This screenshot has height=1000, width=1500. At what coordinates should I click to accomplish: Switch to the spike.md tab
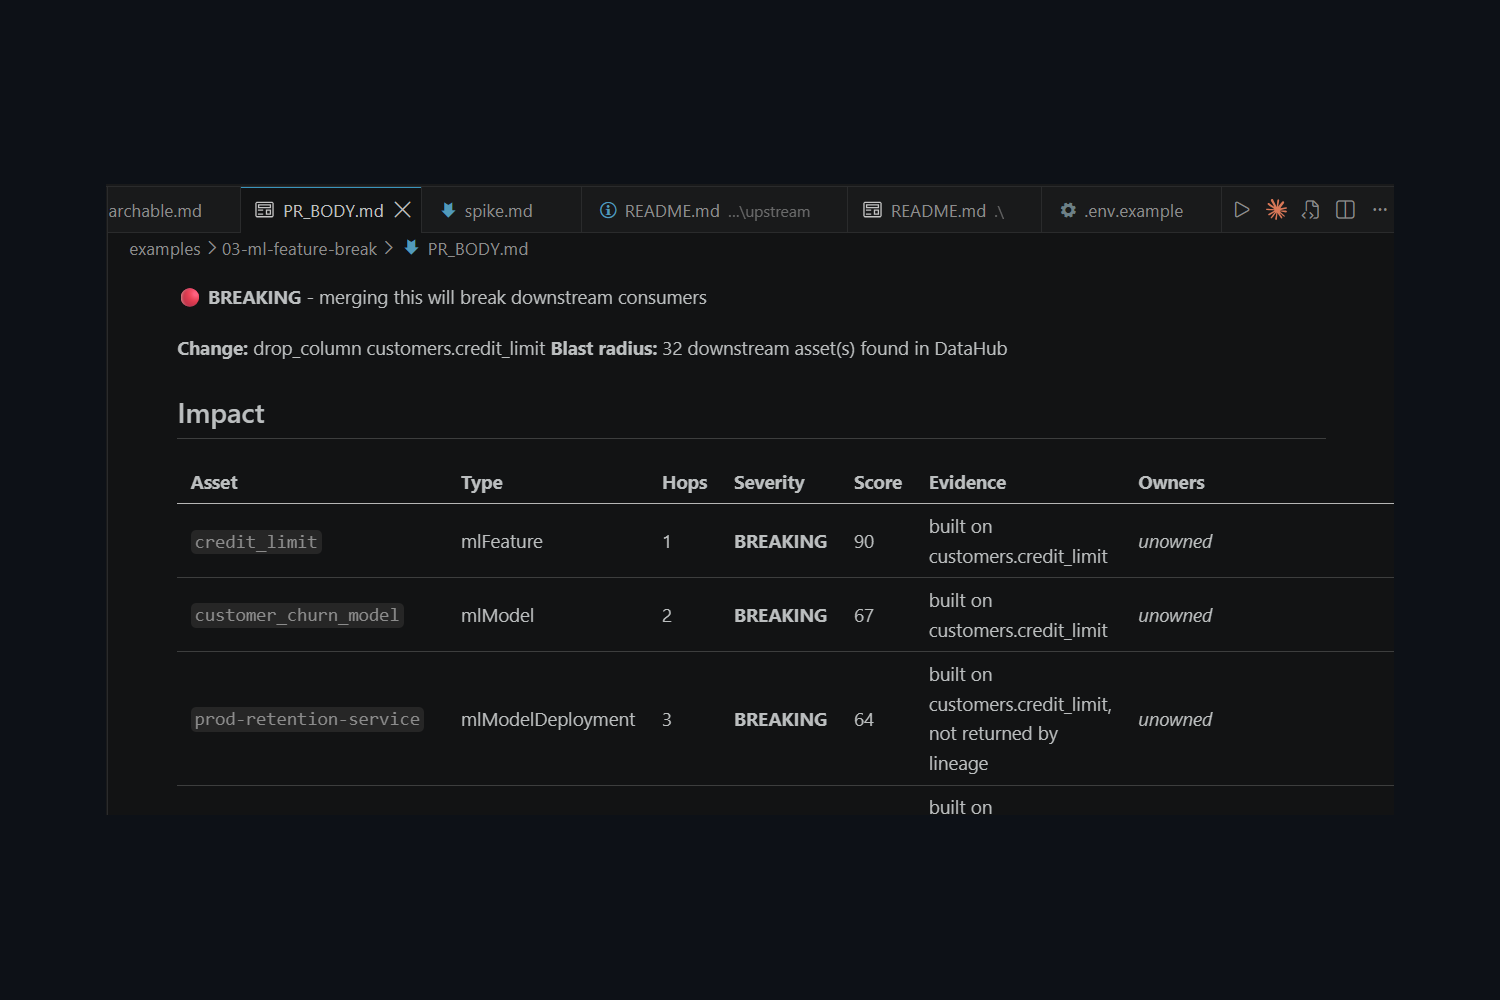499,211
